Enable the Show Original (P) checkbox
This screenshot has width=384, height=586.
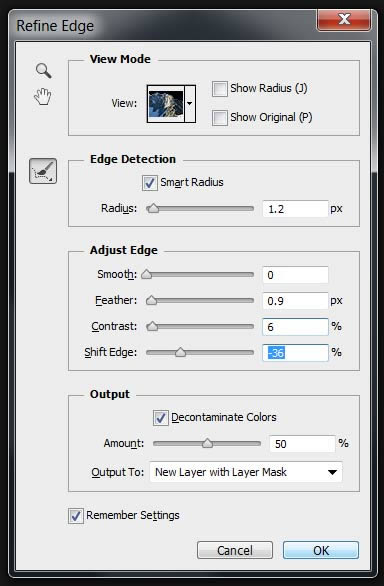(x=219, y=118)
